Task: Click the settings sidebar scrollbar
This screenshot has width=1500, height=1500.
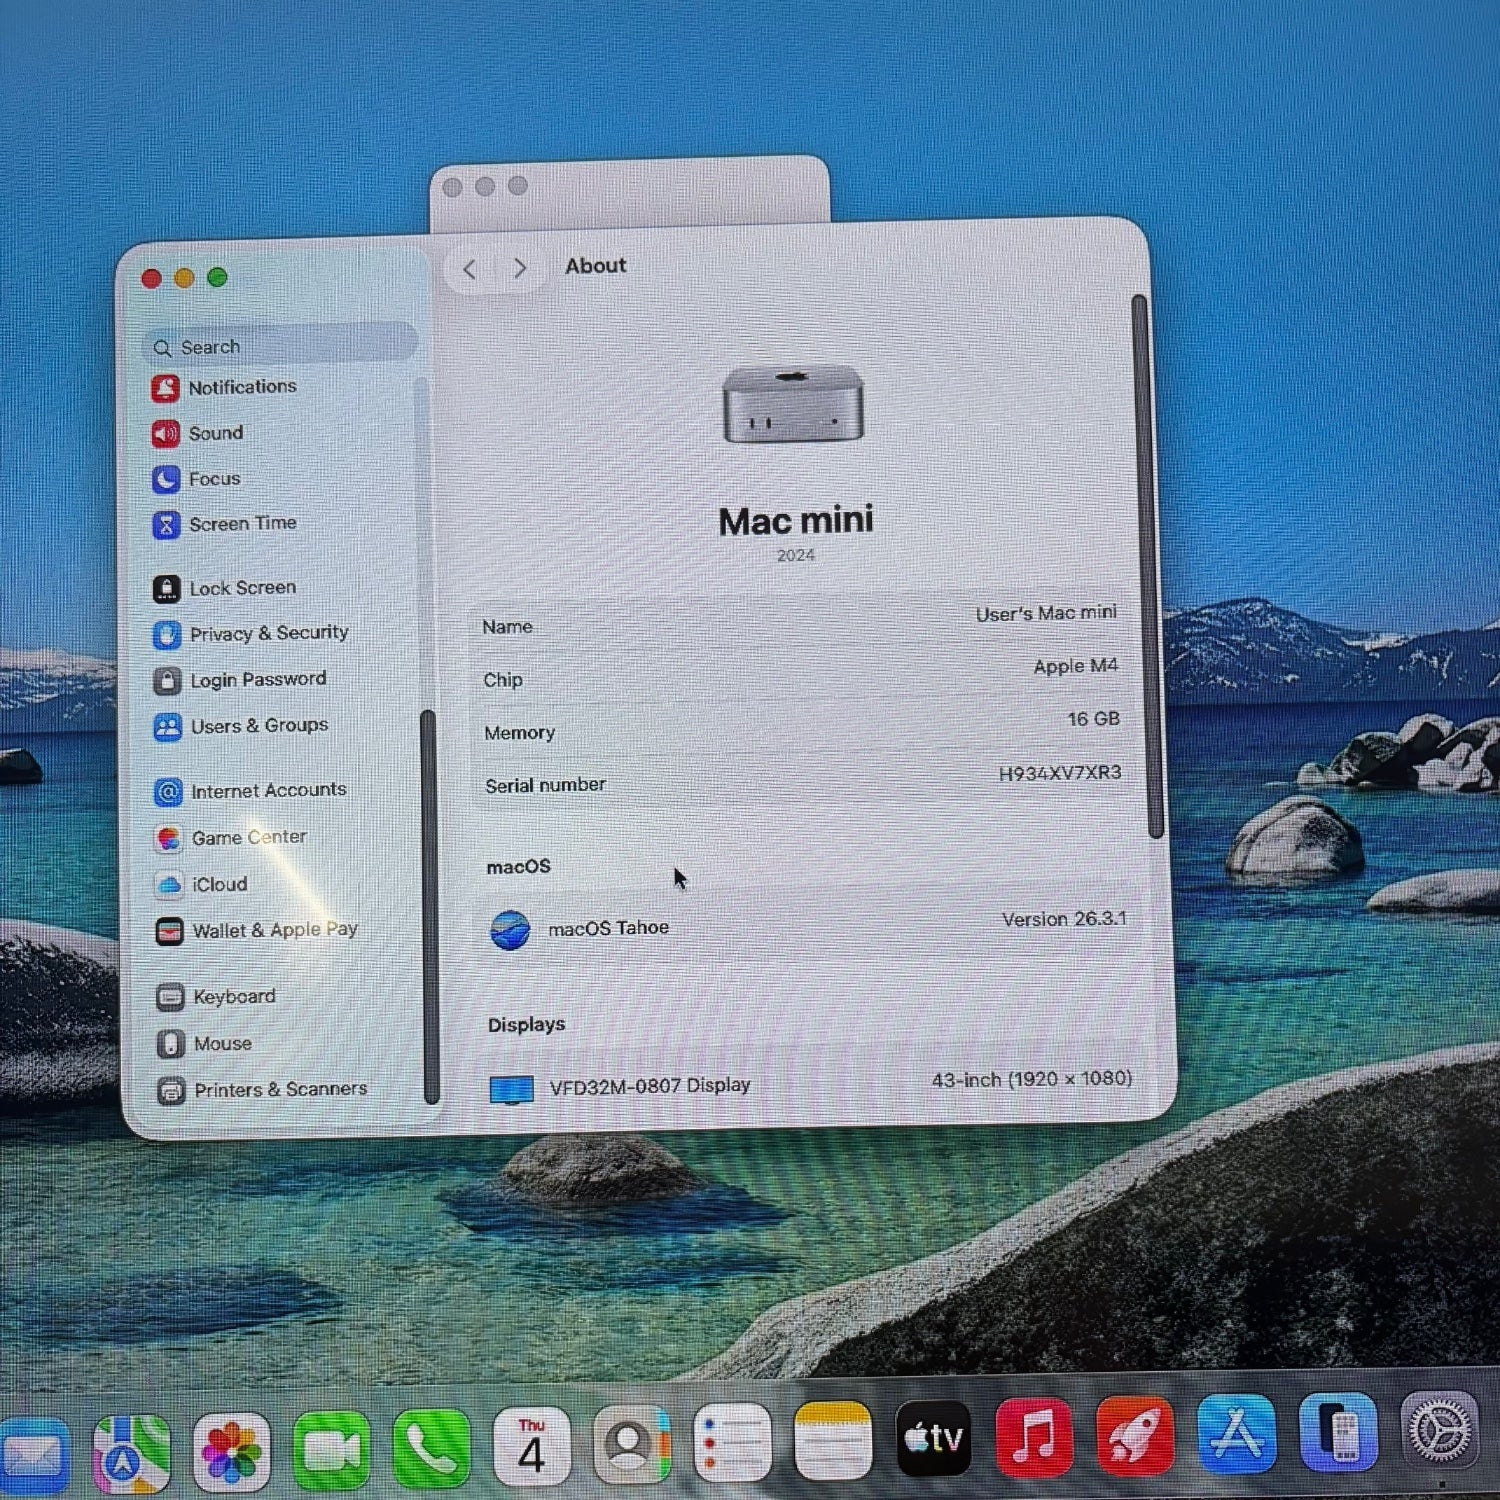Action: click(430, 906)
